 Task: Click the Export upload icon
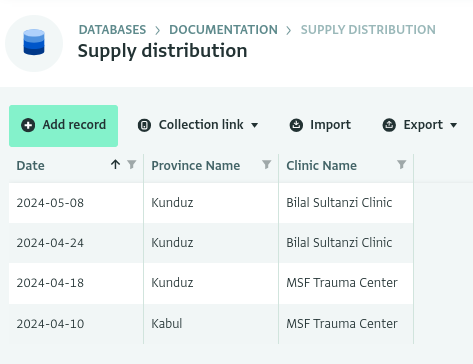pyautogui.click(x=389, y=125)
